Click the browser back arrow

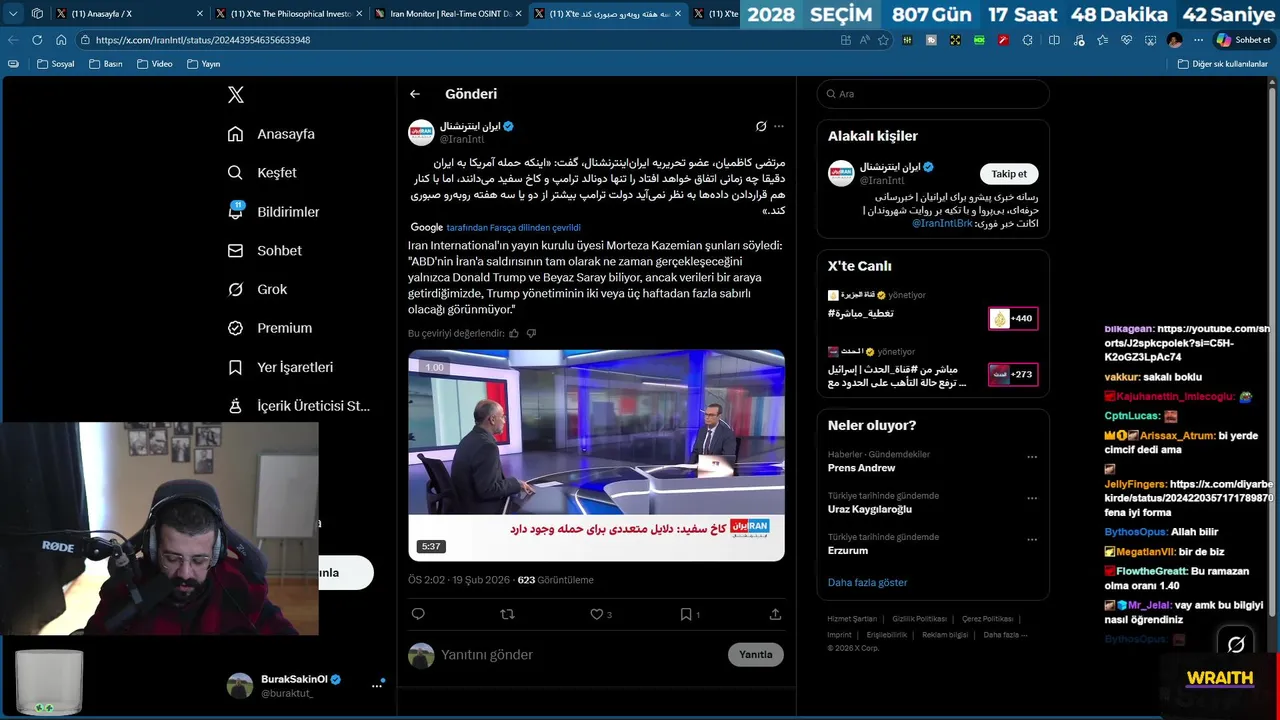13,40
